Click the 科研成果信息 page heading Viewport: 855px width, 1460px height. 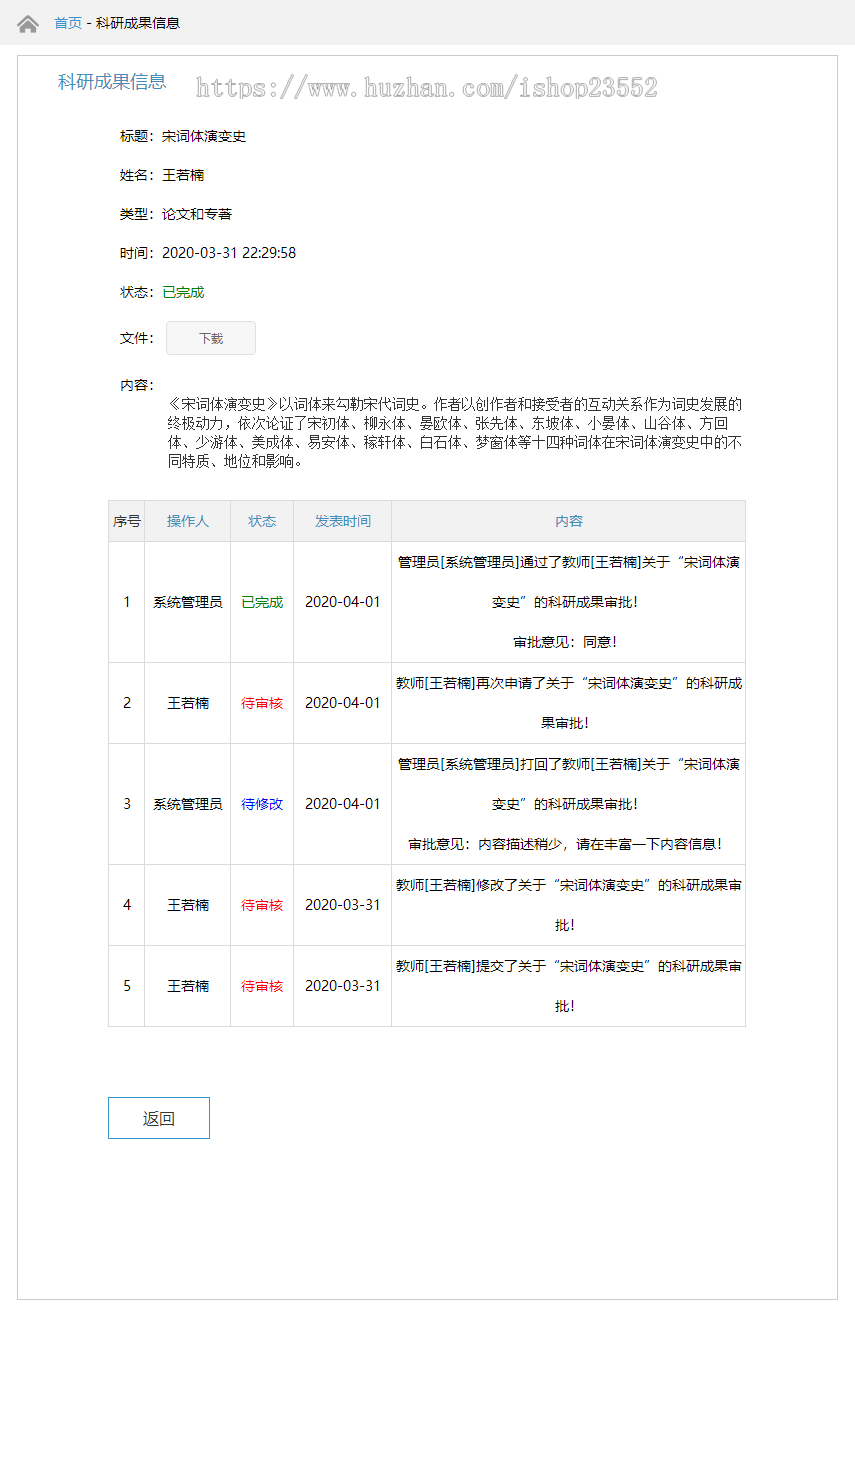tap(113, 84)
